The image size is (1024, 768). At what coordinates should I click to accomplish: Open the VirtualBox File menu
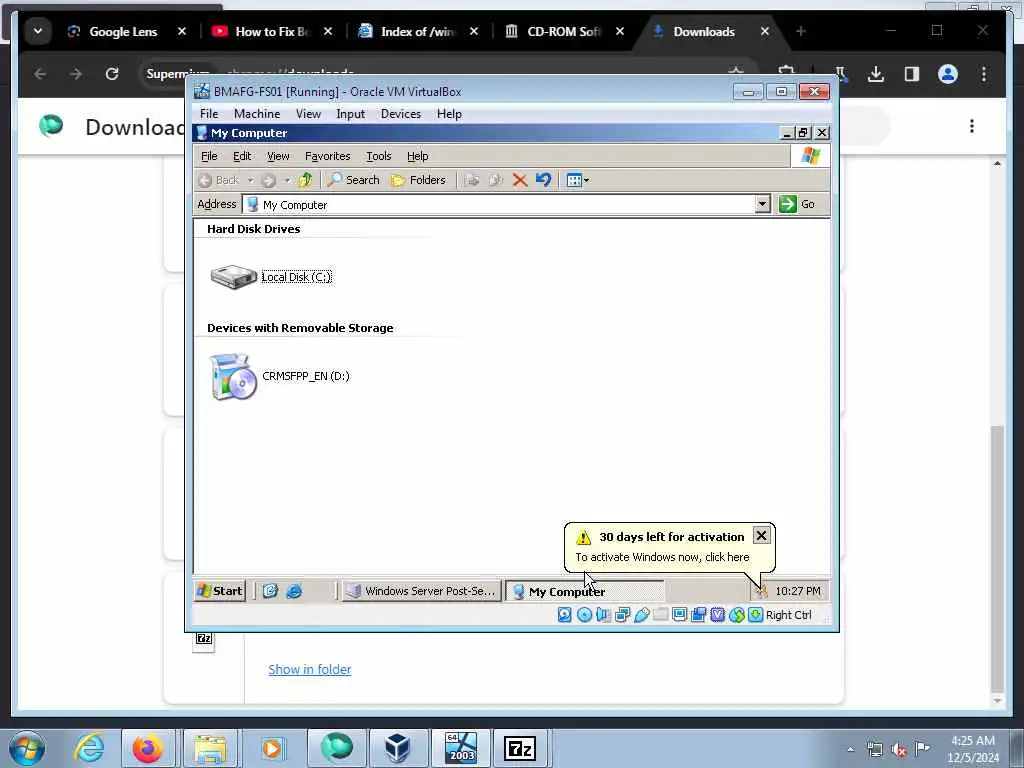coord(209,114)
